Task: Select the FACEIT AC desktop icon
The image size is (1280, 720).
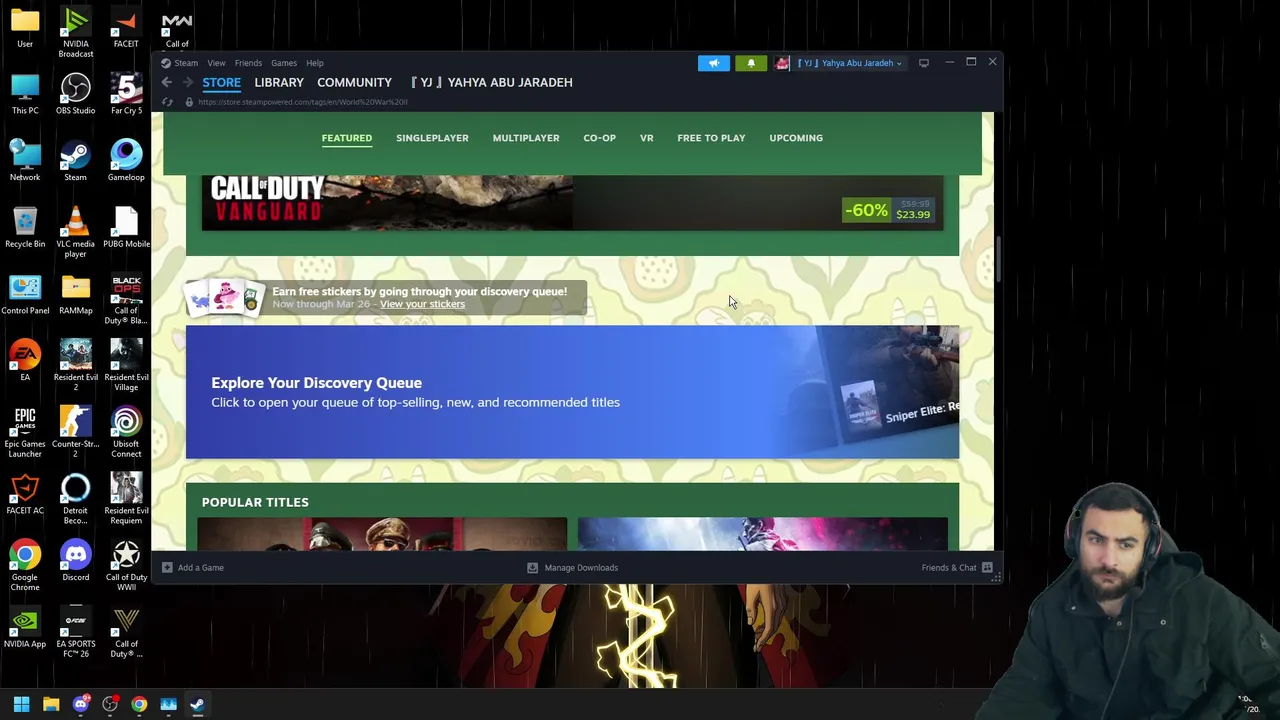Action: 25,495
